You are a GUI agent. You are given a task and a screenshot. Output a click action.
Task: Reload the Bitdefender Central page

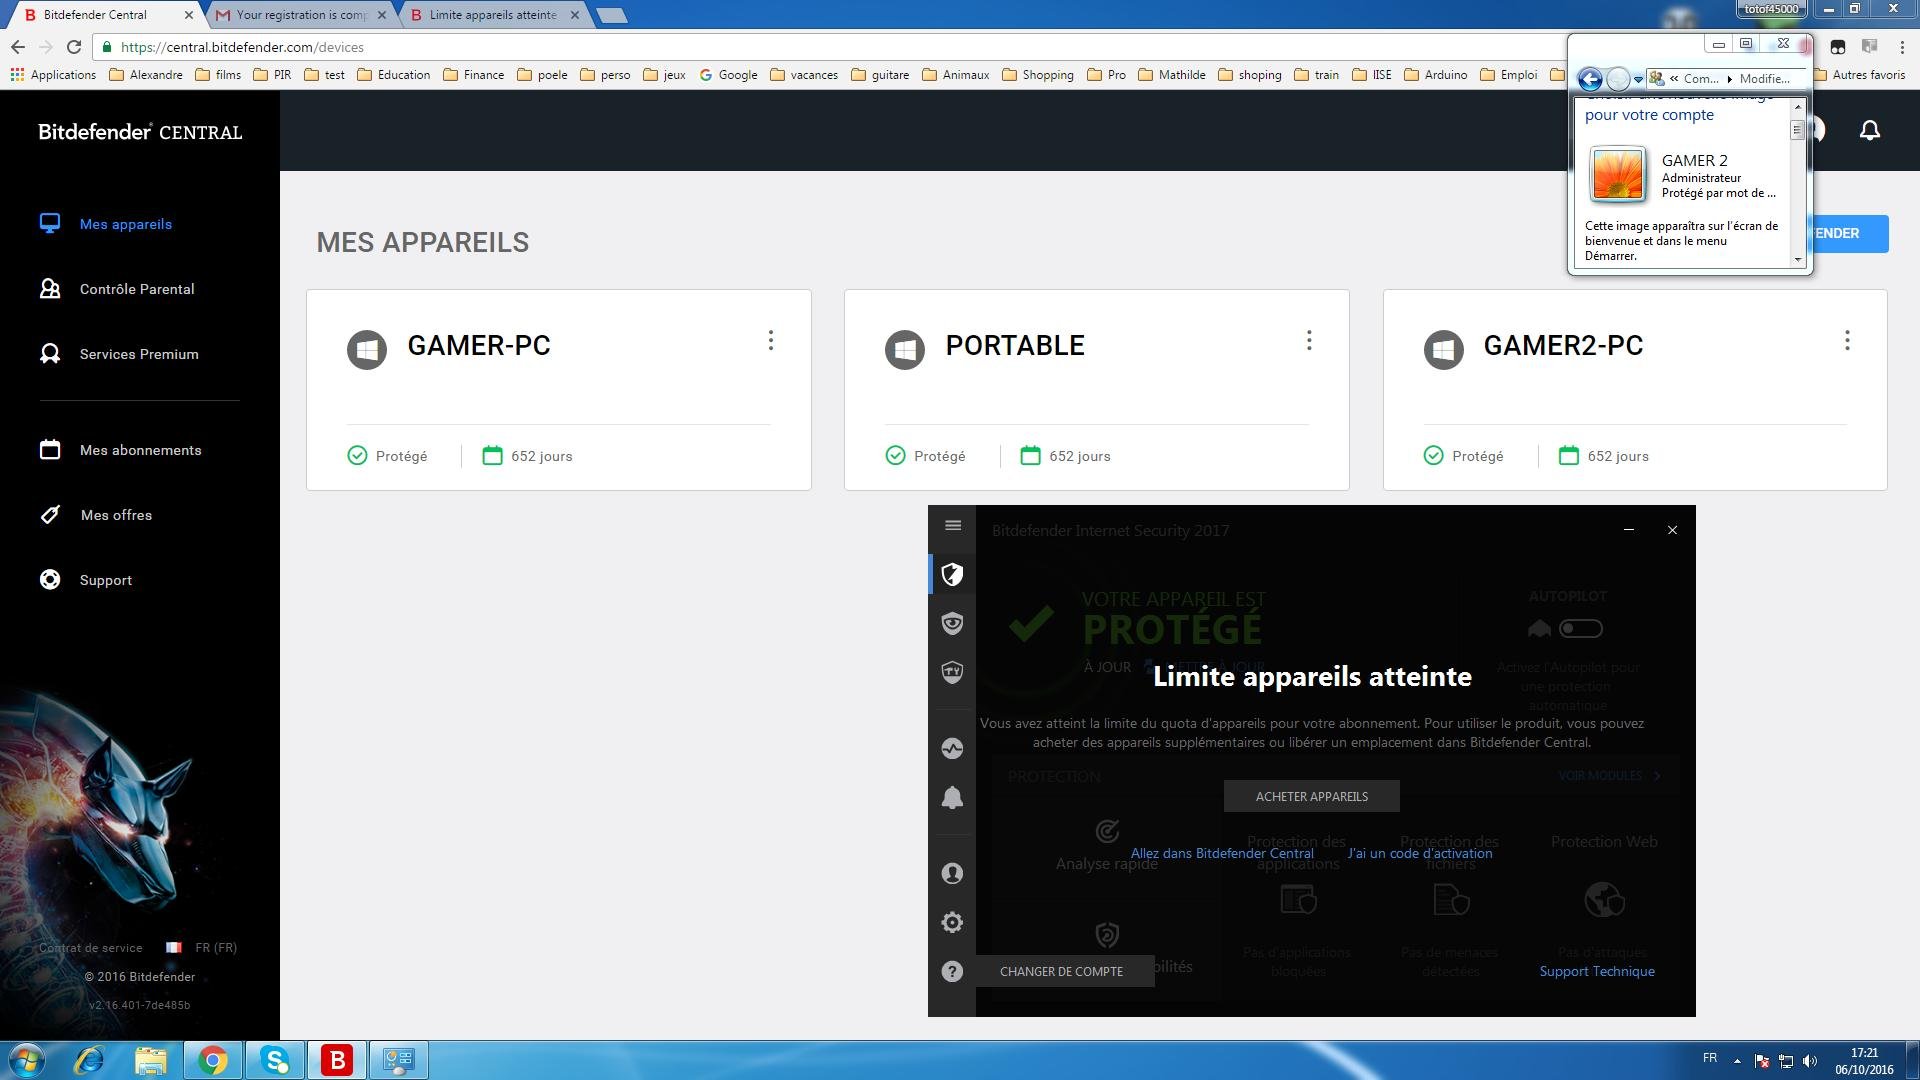click(74, 47)
